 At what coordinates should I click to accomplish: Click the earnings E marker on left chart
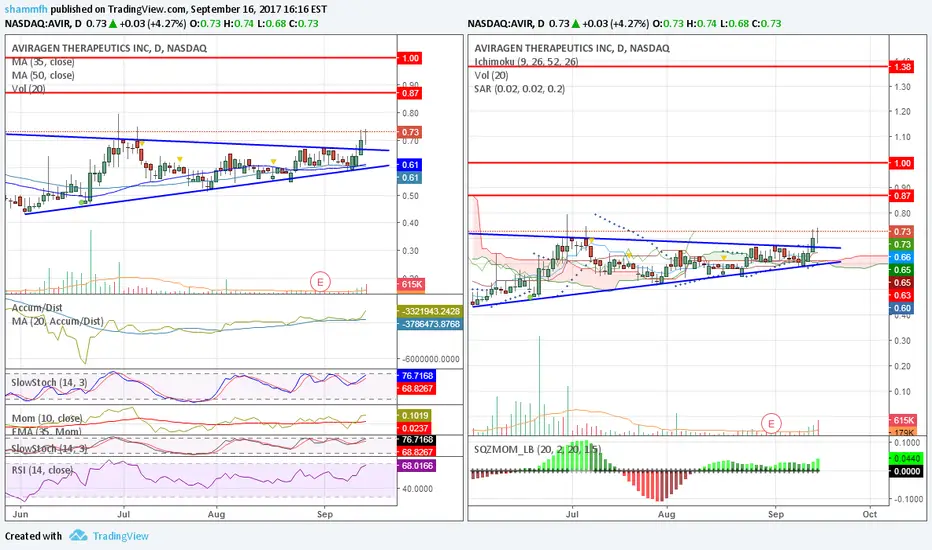[x=320, y=282]
